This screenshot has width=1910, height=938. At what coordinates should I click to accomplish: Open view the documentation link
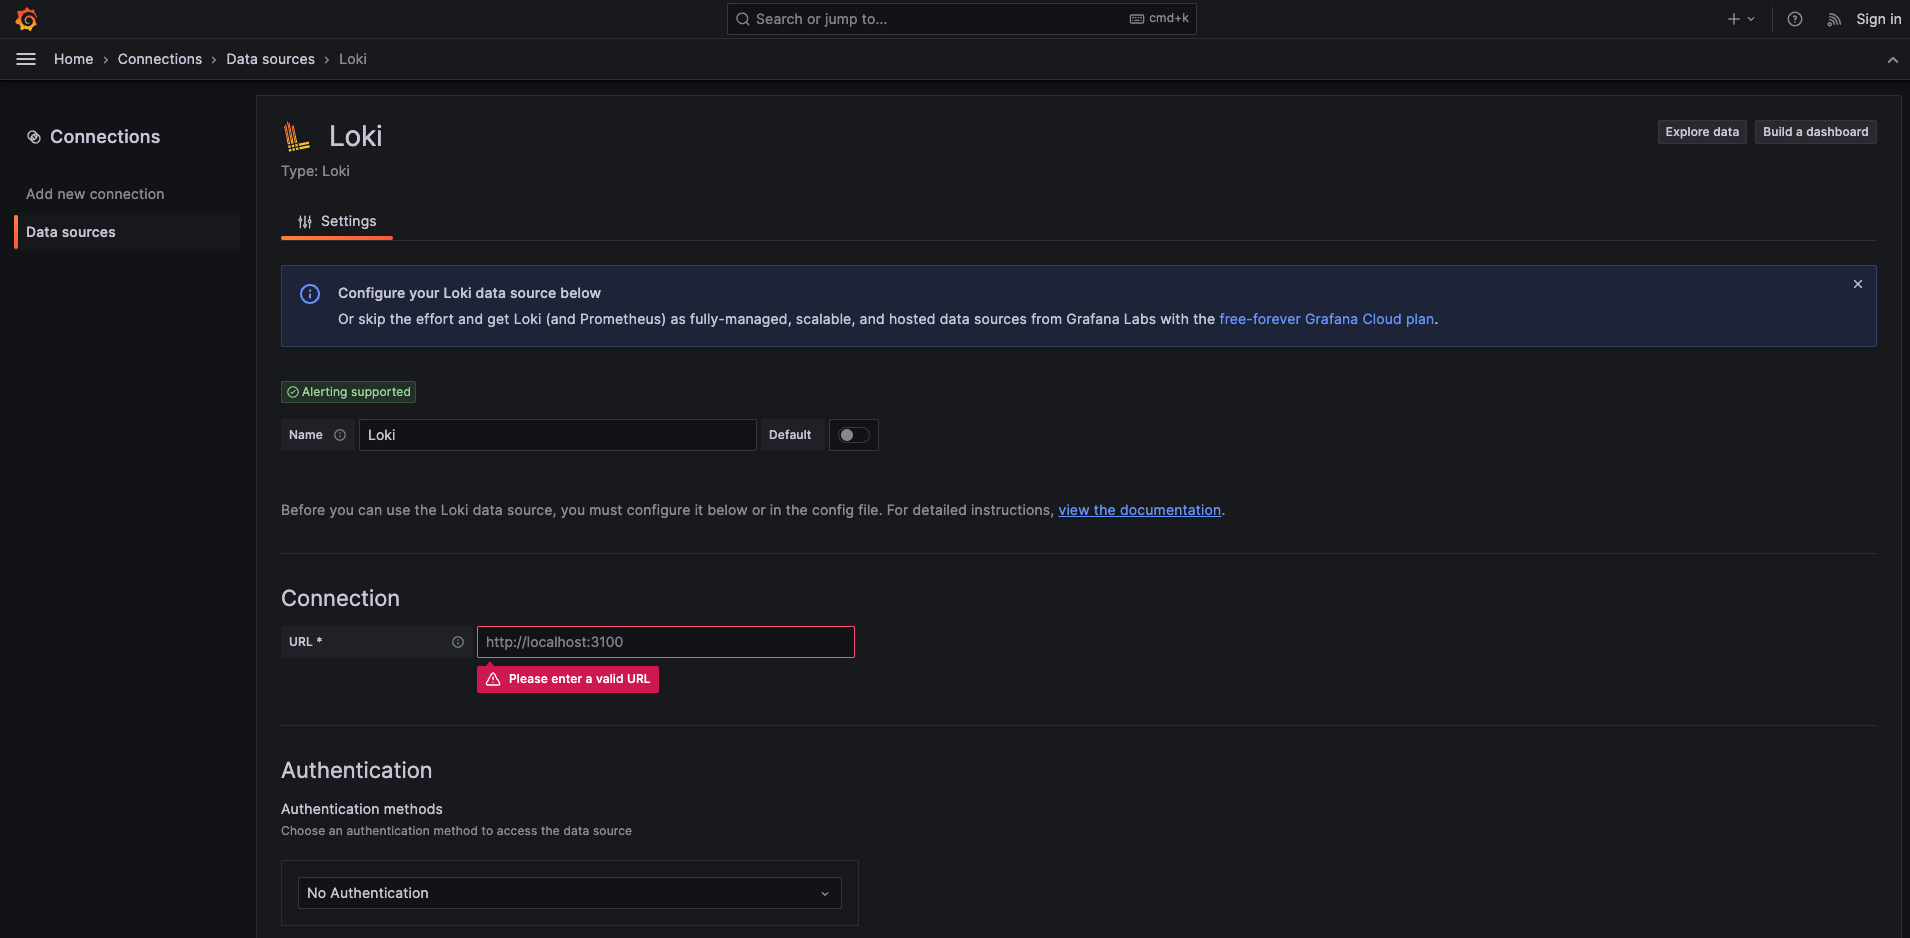1139,510
